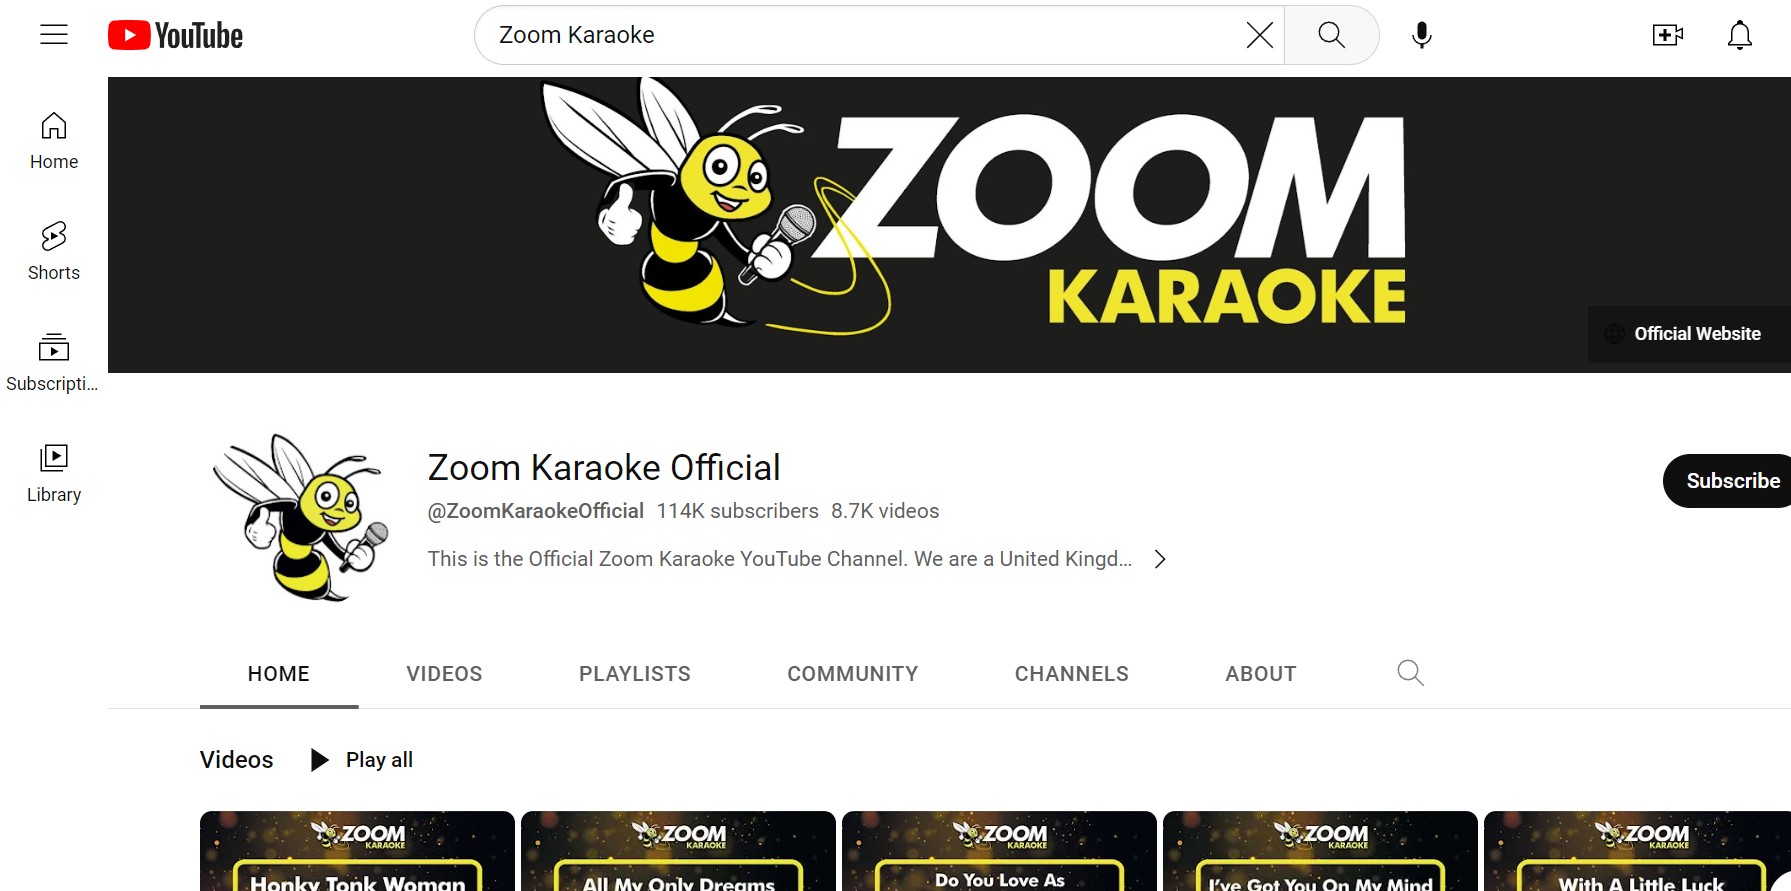Open Library in sidebar
This screenshot has height=891, width=1791.
tap(54, 474)
